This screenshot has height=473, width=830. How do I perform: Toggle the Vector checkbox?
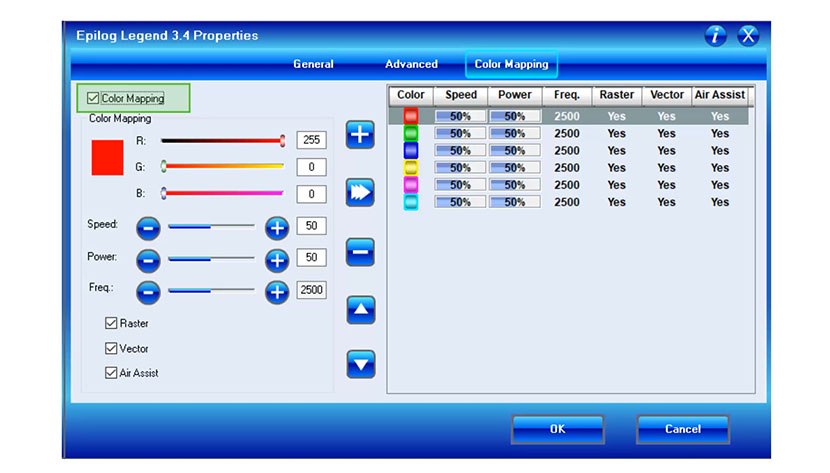(x=111, y=349)
